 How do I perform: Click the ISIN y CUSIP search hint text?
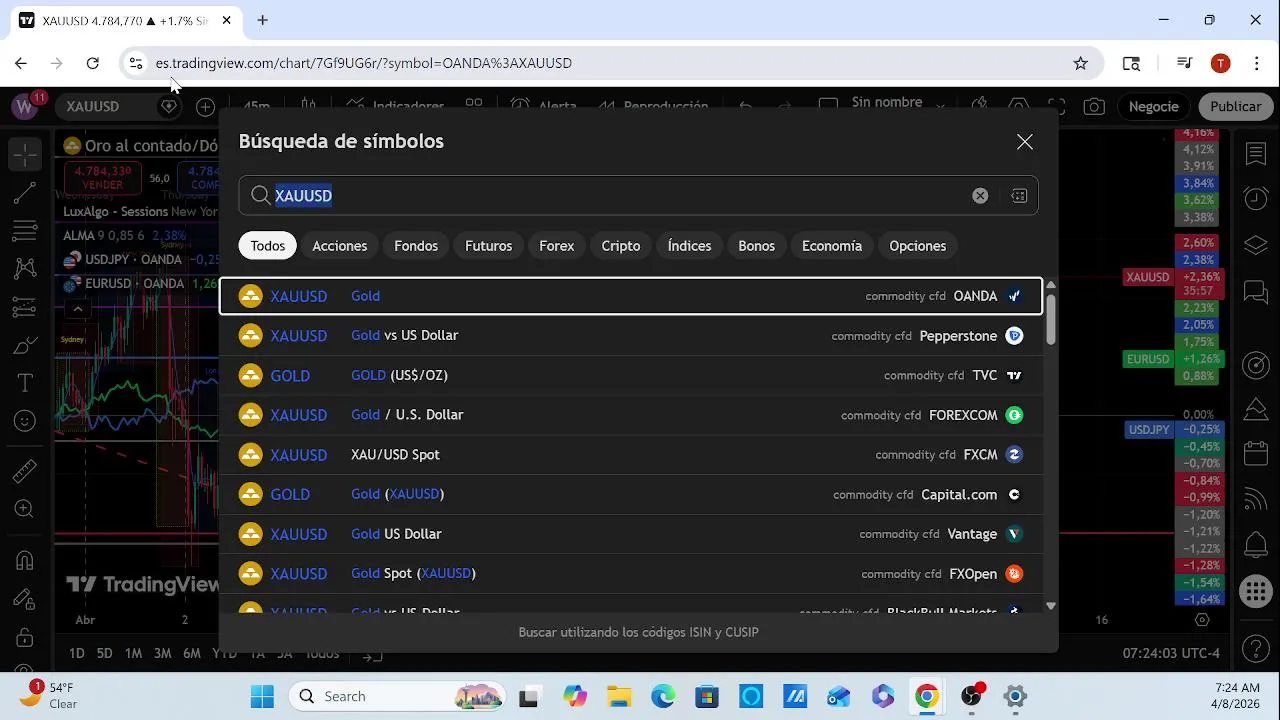638,632
